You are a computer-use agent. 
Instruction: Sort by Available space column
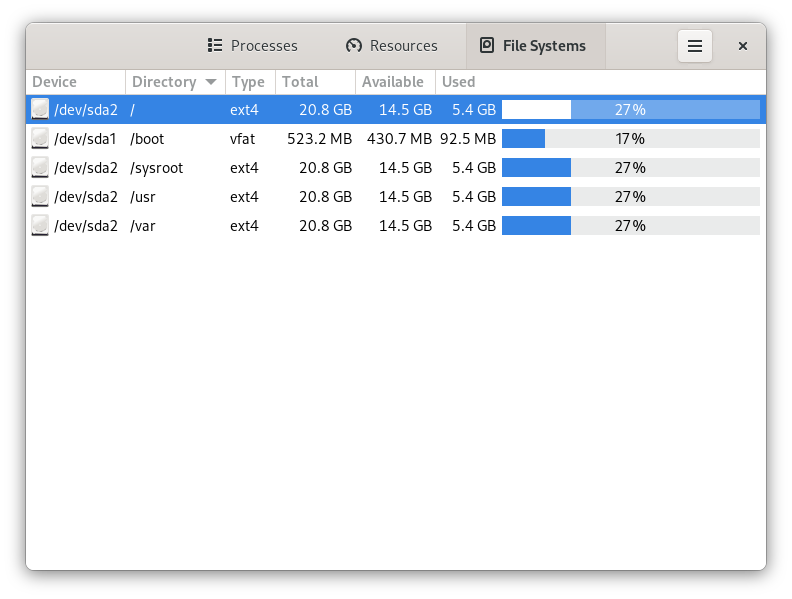(x=393, y=82)
